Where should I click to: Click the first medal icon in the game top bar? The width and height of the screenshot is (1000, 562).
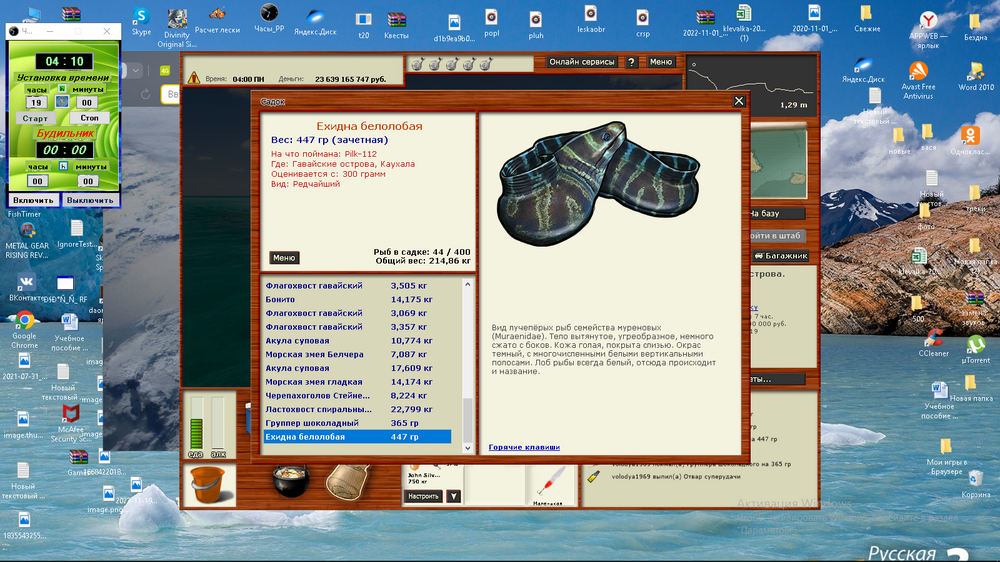[417, 64]
